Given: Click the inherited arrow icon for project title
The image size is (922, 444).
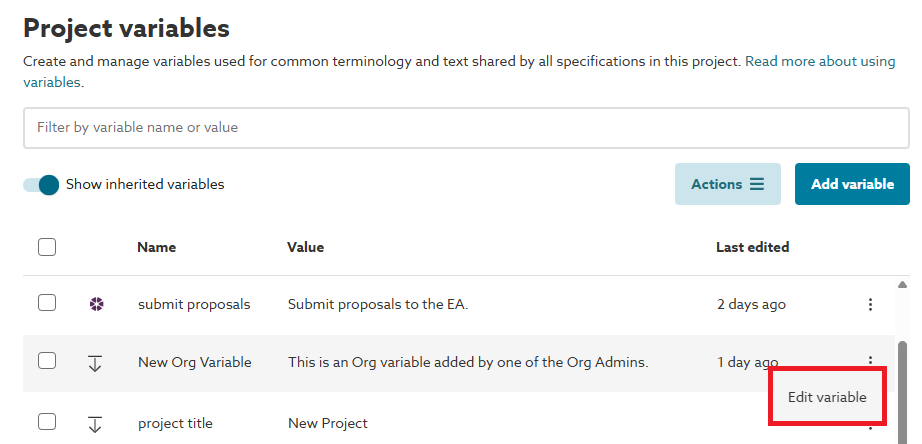Looking at the screenshot, I should tap(95, 424).
